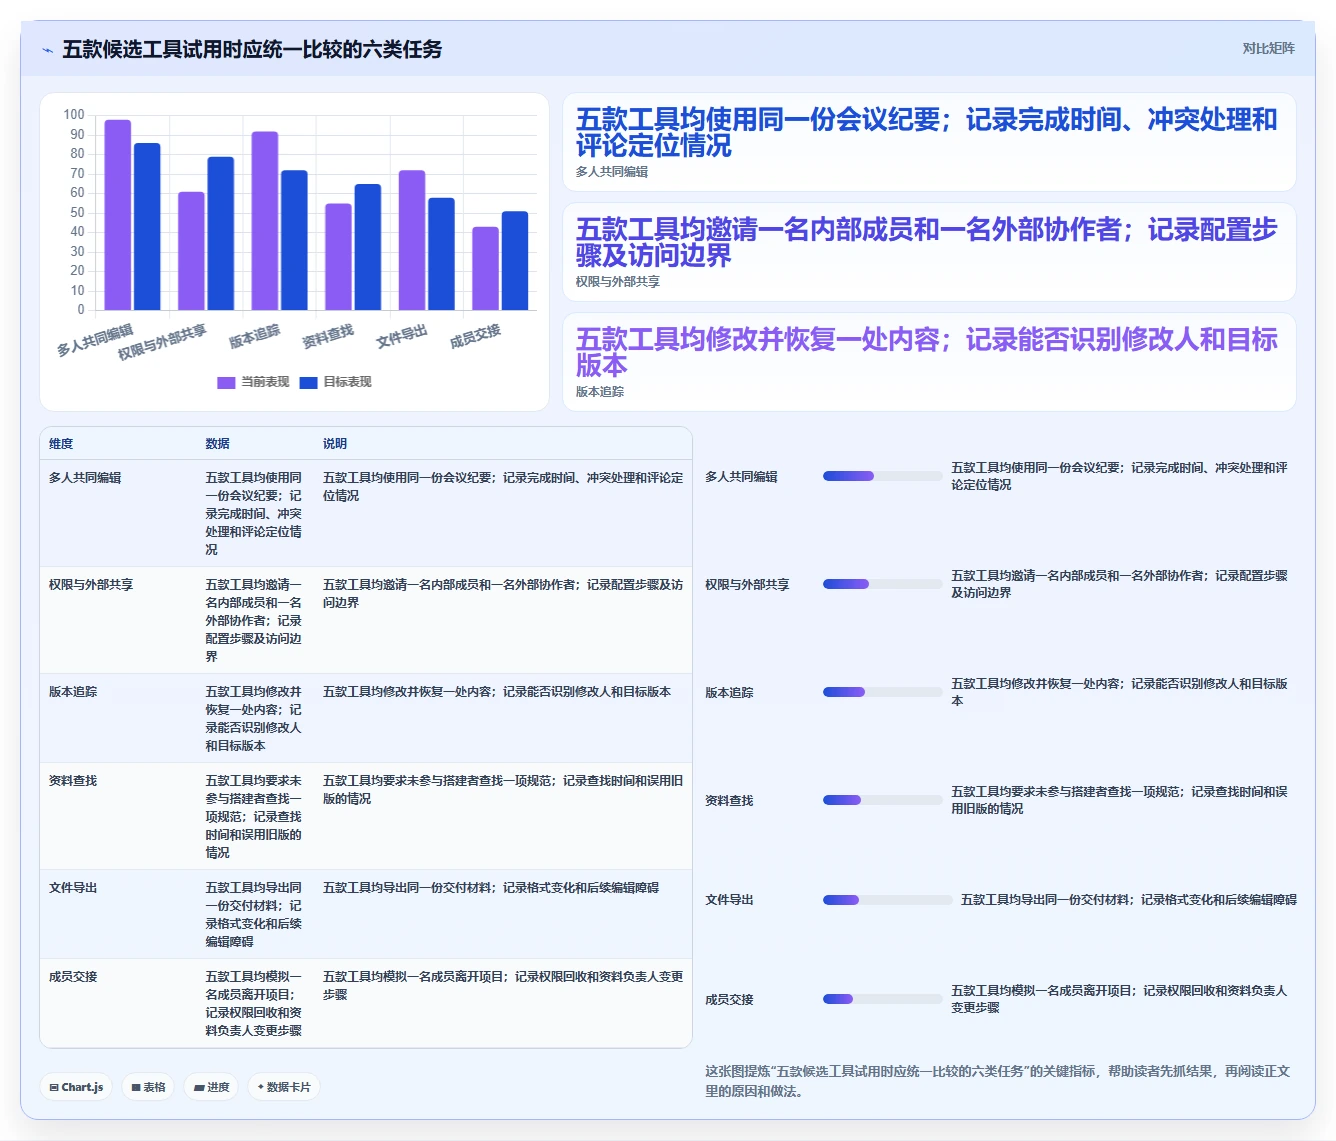
Task: Toggle the 目标表现 legend swatch
Action: click(x=308, y=382)
